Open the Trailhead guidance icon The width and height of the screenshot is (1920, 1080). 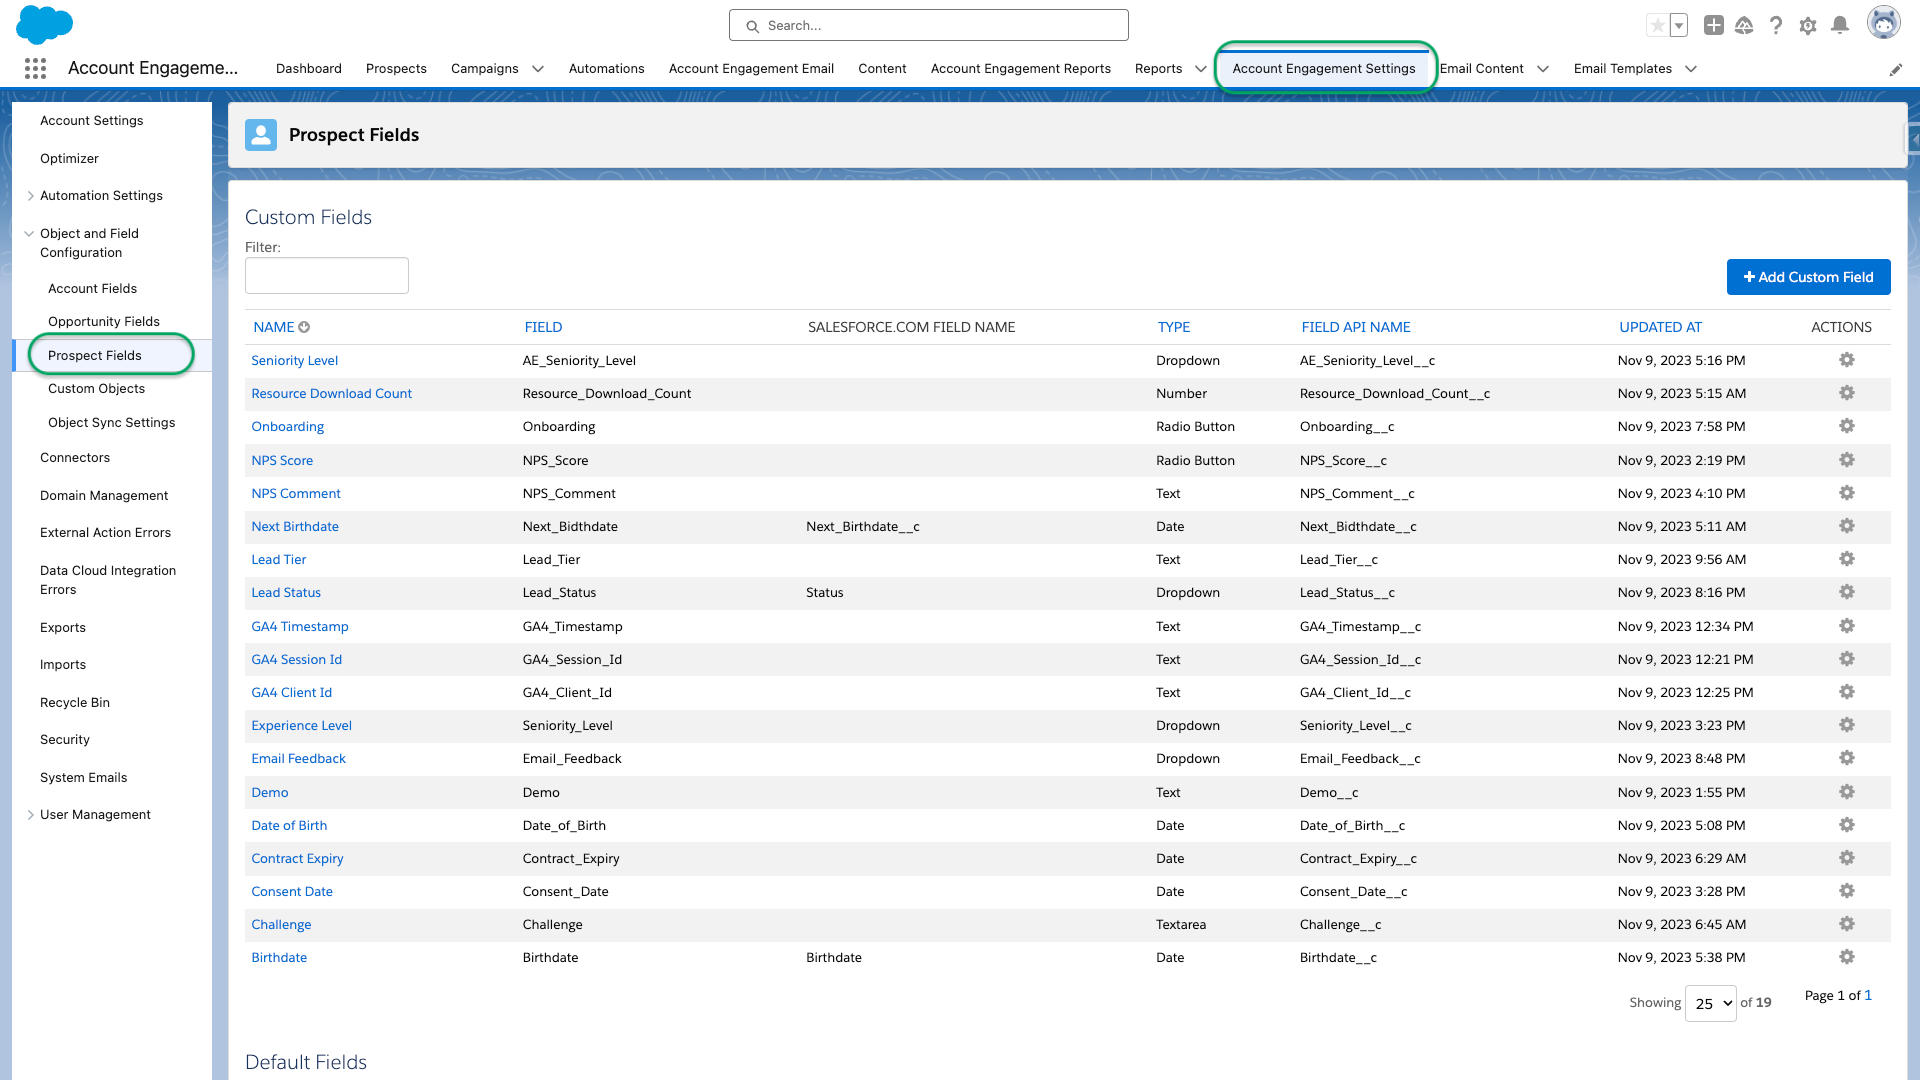click(x=1744, y=26)
